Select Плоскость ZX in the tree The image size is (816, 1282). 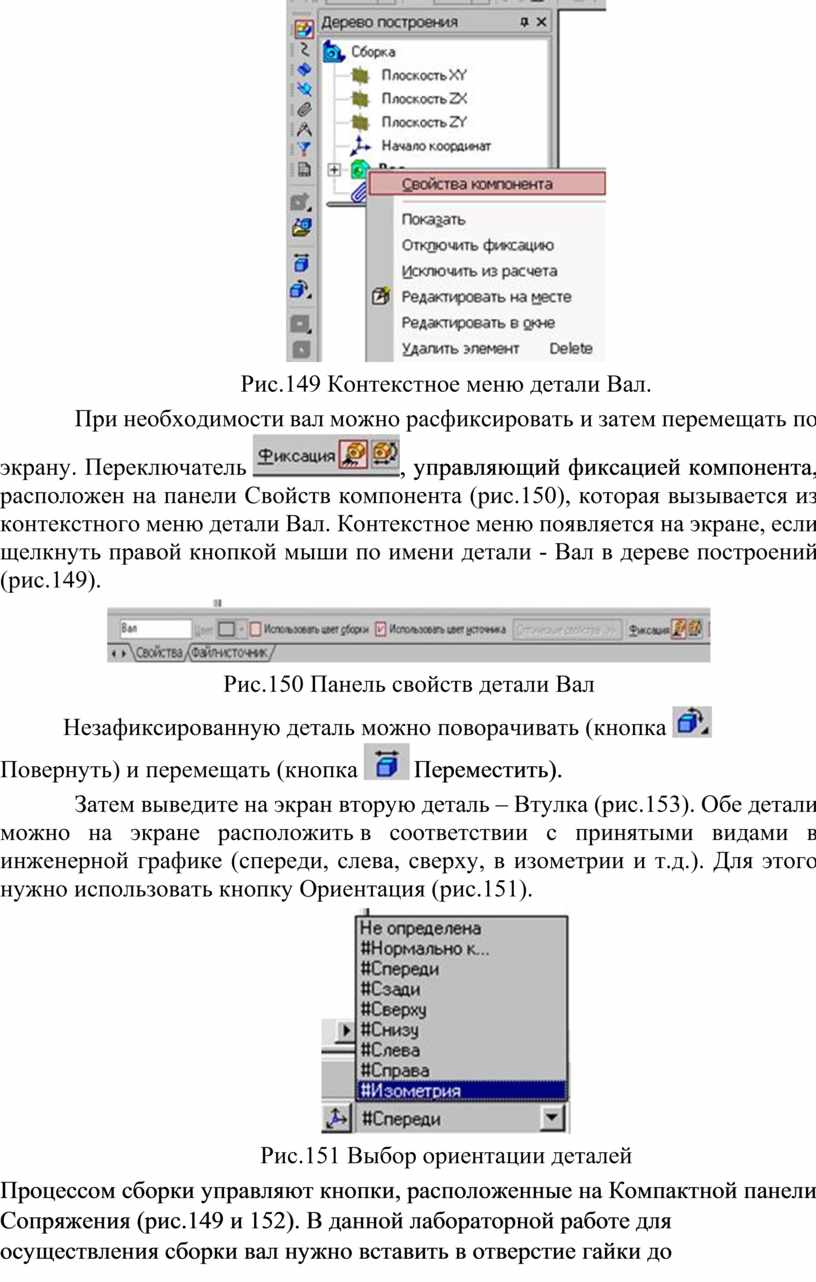pos(424,99)
